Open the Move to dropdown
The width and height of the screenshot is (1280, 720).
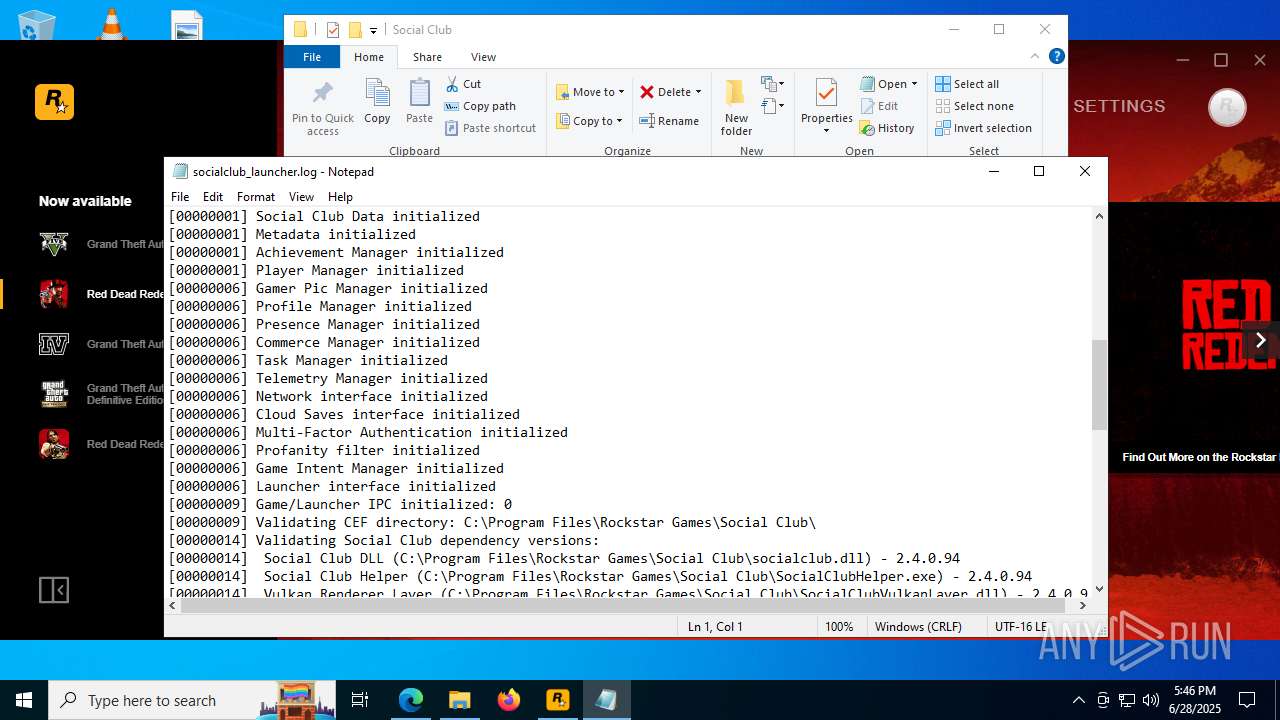pos(590,92)
